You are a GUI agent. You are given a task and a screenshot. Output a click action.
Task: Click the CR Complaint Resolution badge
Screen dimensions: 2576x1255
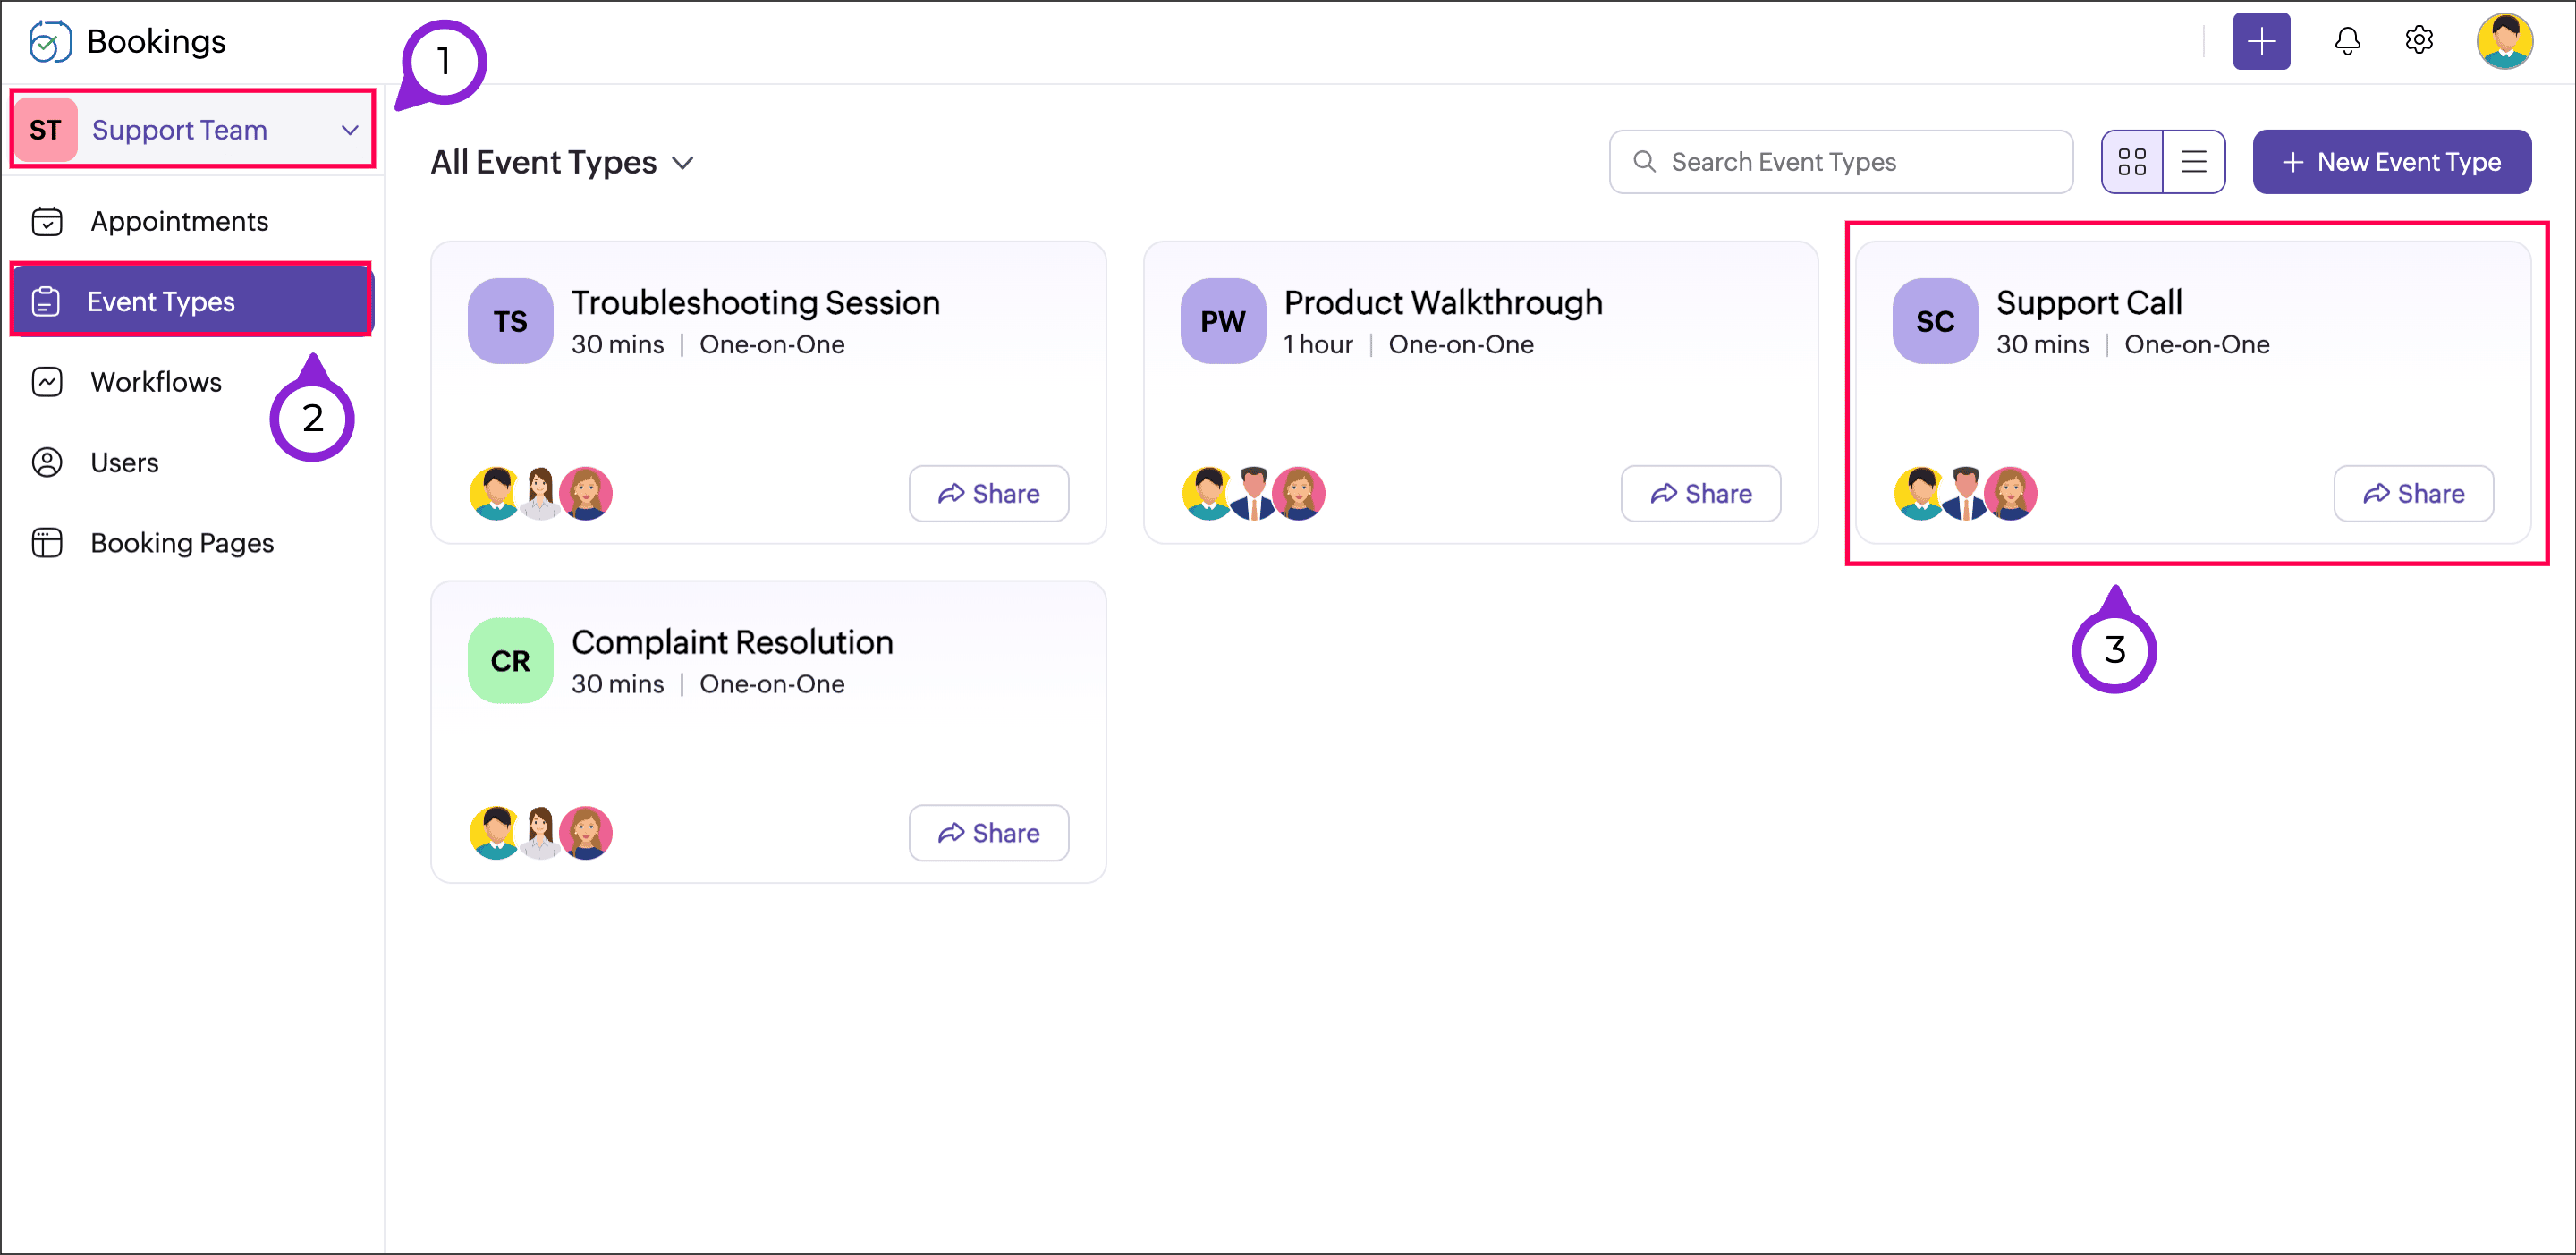(510, 660)
